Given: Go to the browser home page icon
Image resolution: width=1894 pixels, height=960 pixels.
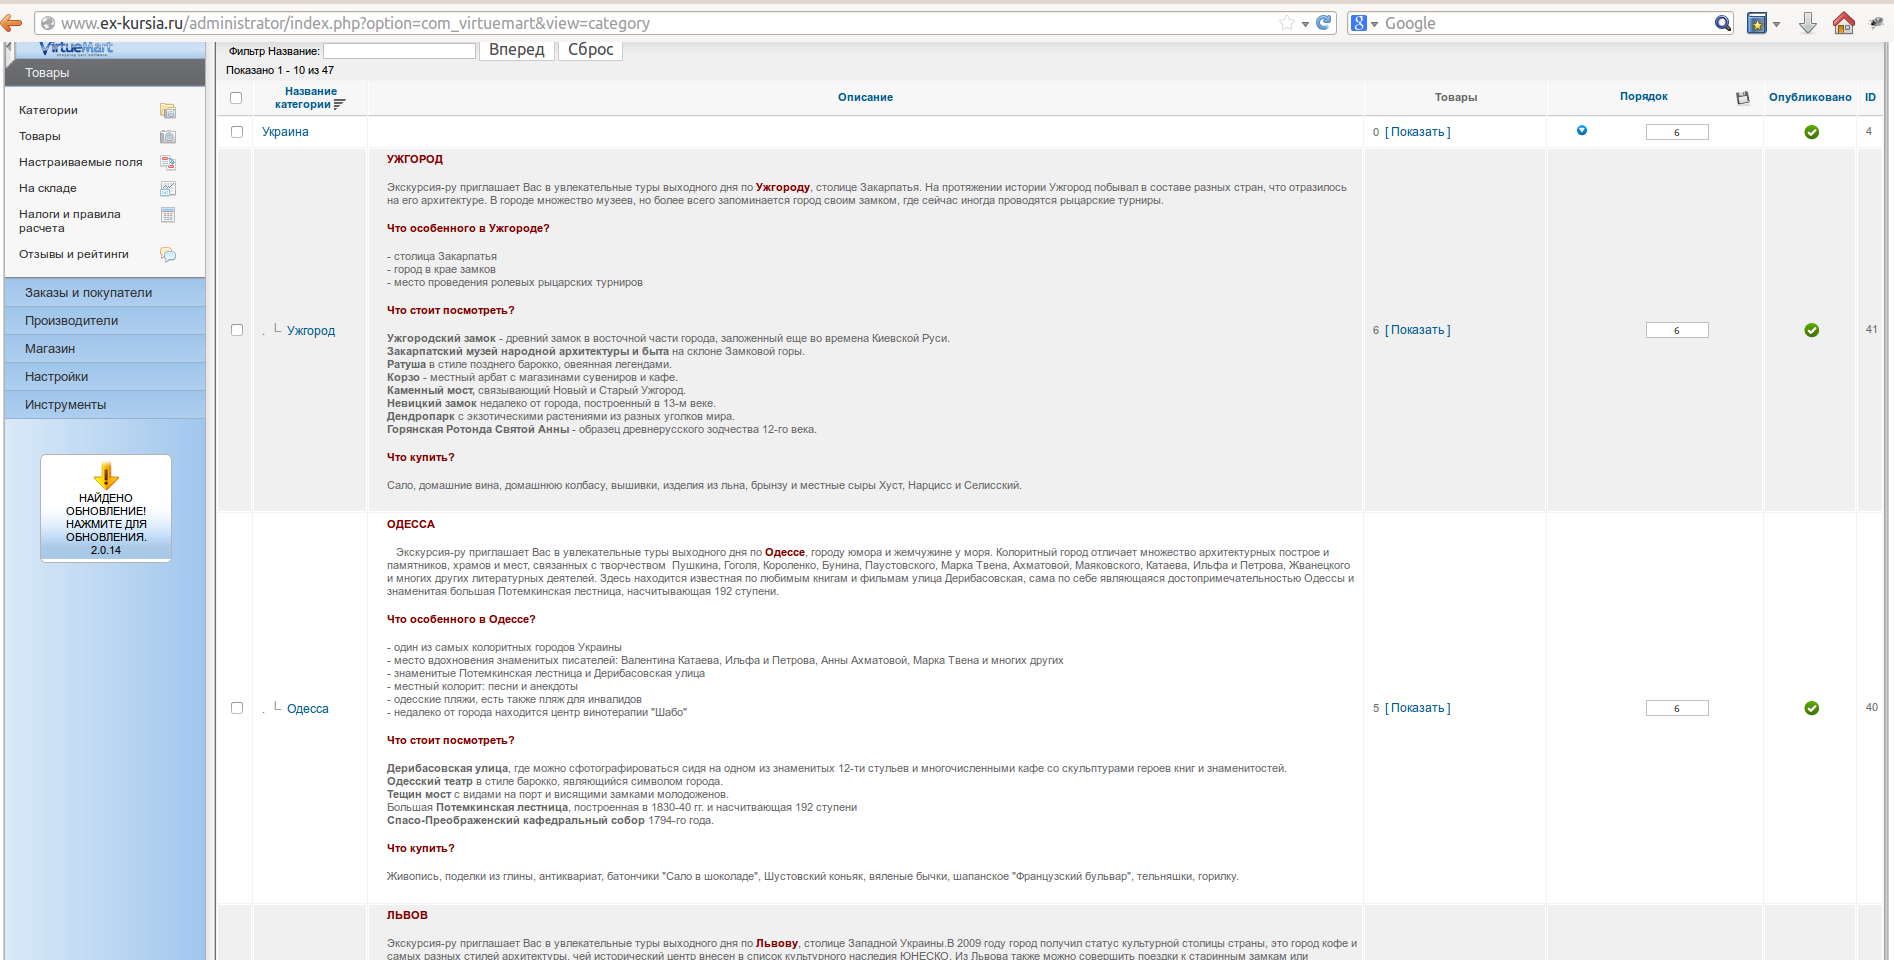Looking at the screenshot, I should point(1844,23).
